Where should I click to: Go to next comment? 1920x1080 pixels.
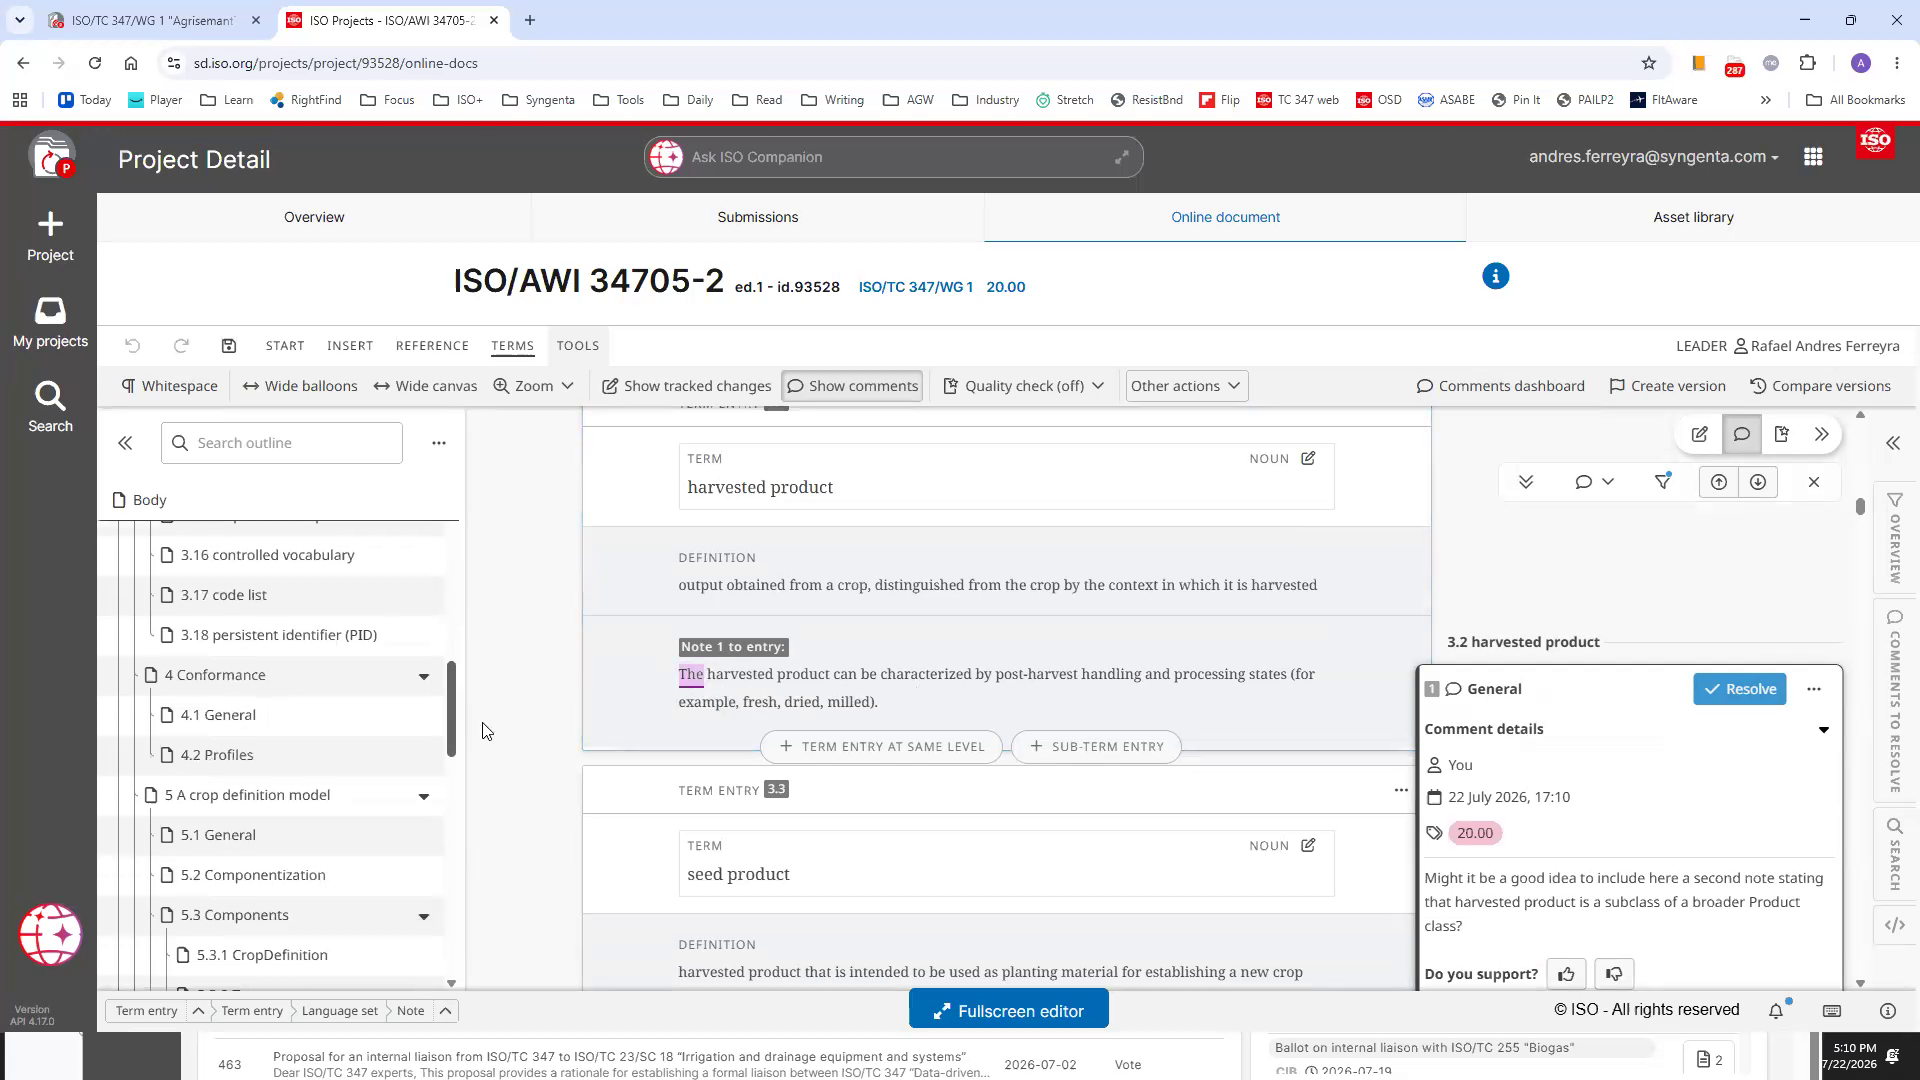1757,482
